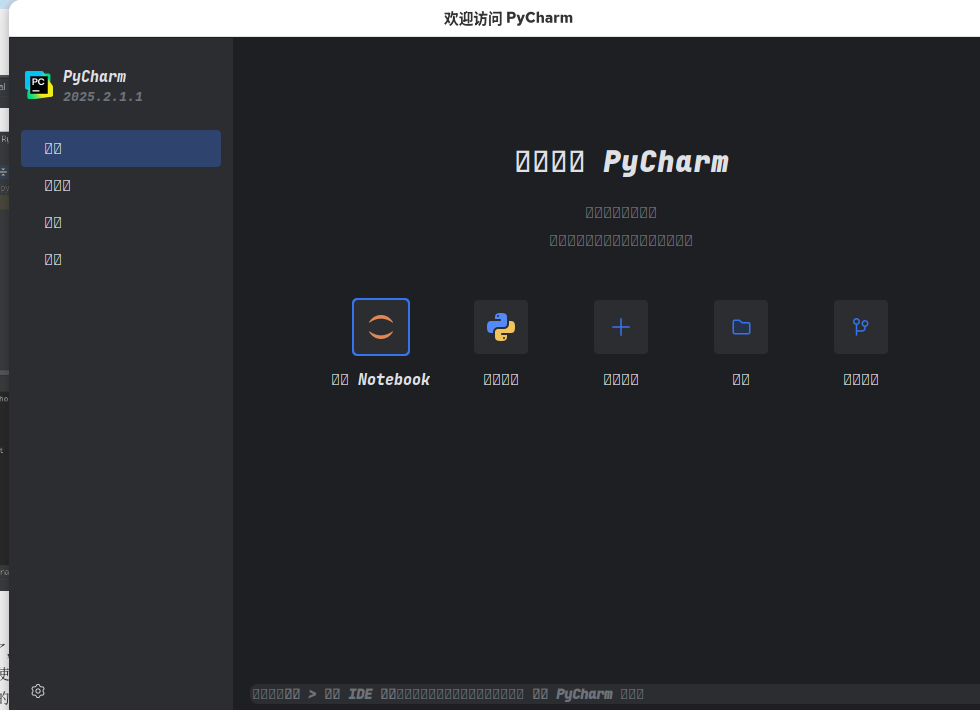Open settings via the gear icon

[38, 691]
